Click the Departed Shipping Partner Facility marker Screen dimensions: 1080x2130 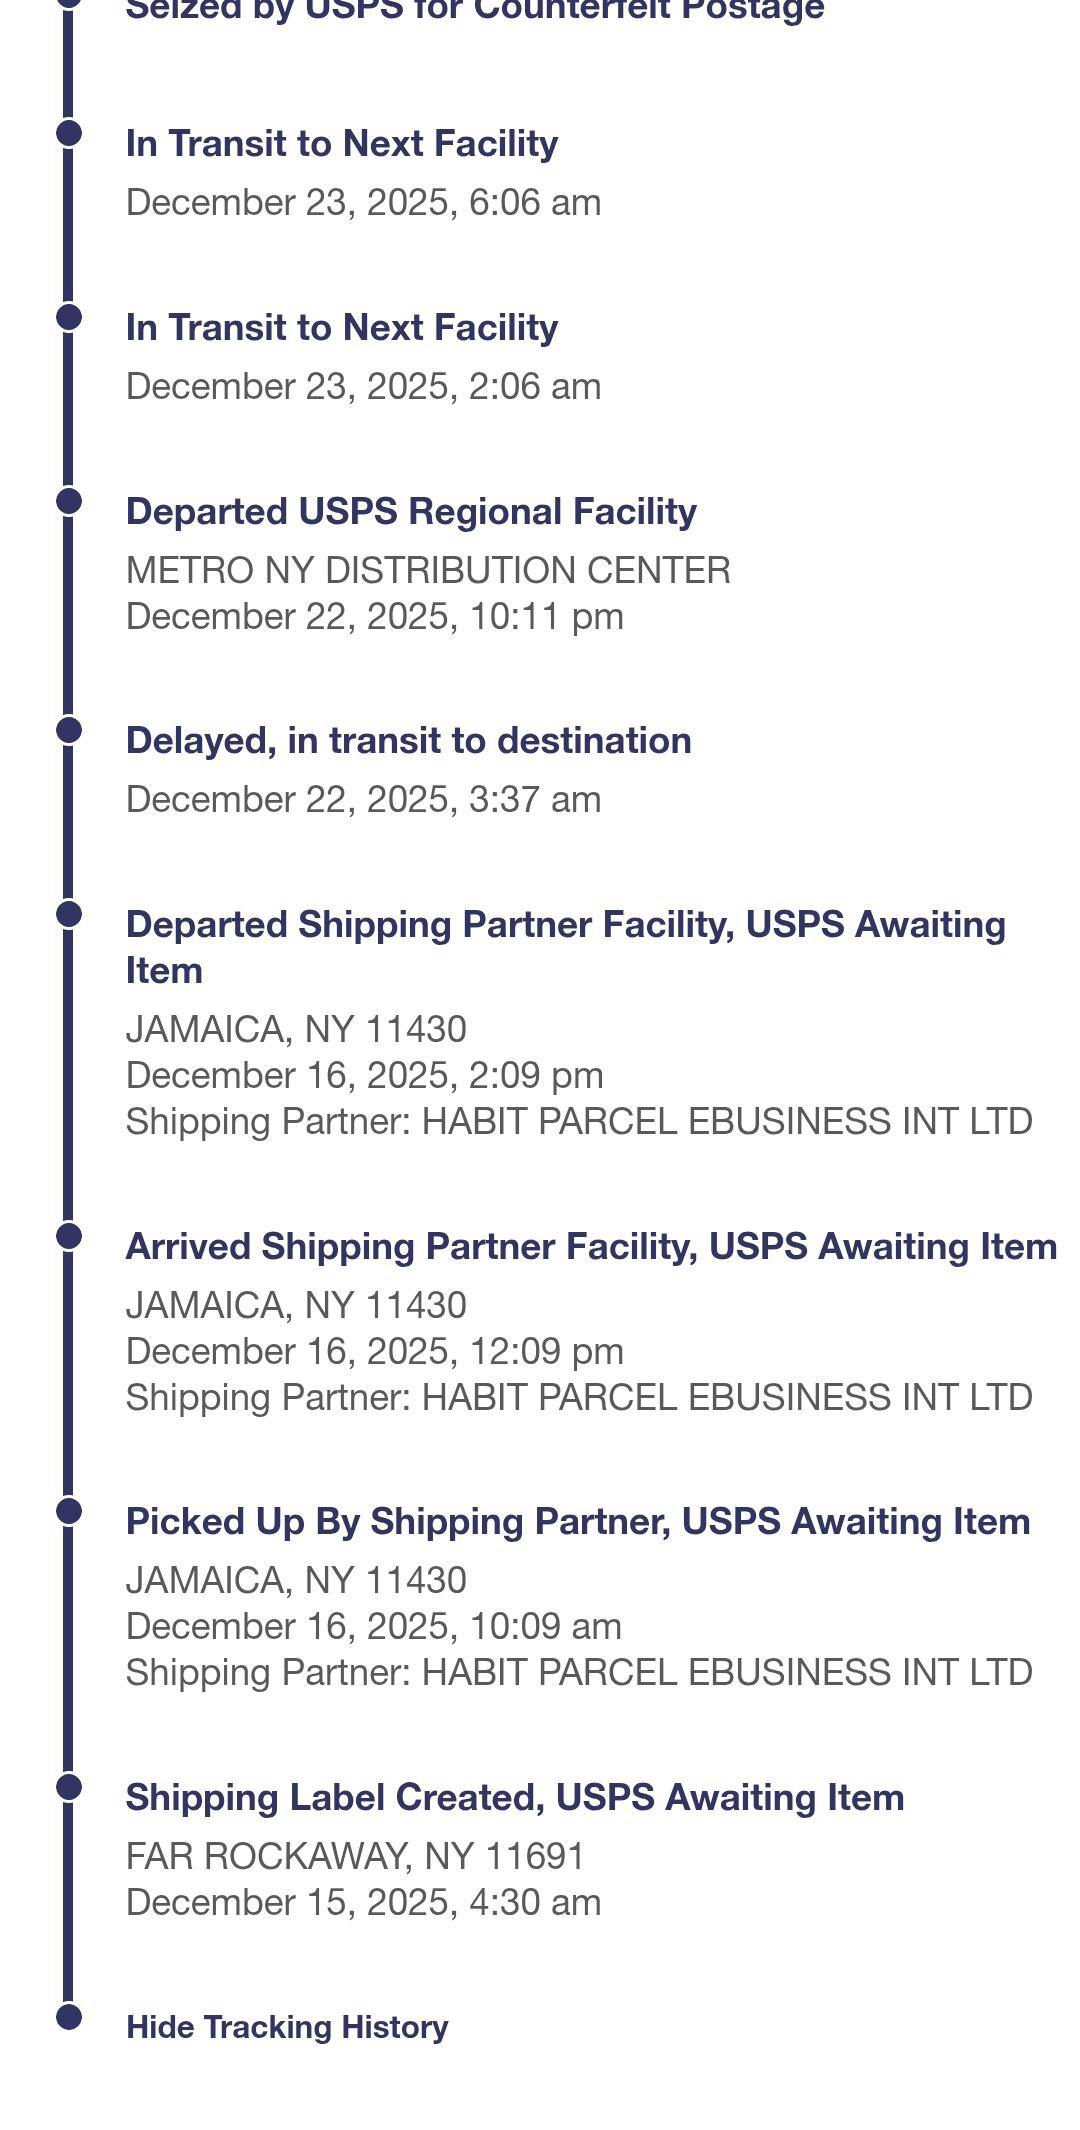click(x=68, y=914)
